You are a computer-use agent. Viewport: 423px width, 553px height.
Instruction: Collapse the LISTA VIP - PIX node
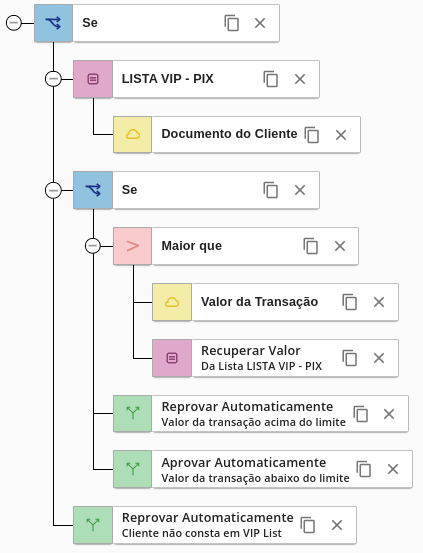pos(53,79)
